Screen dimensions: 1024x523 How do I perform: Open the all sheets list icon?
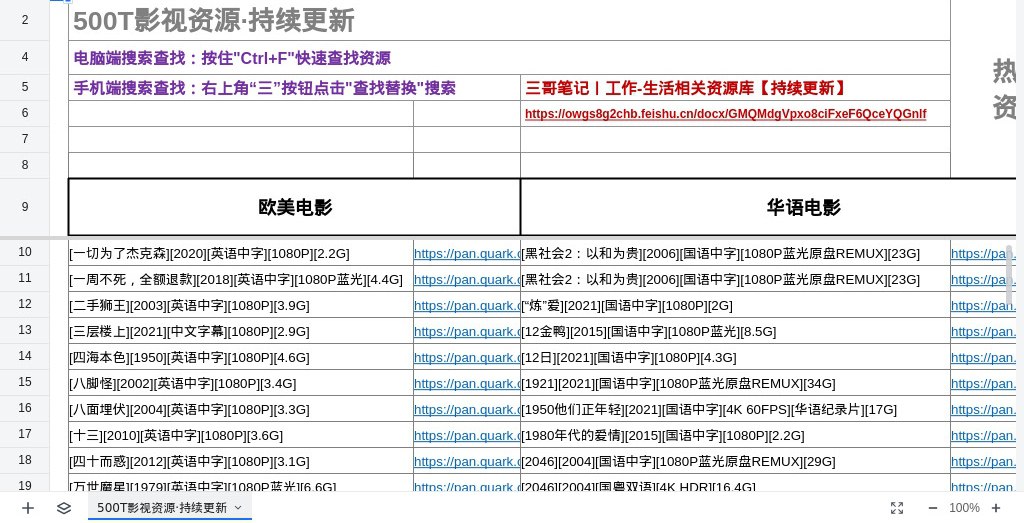tap(64, 508)
